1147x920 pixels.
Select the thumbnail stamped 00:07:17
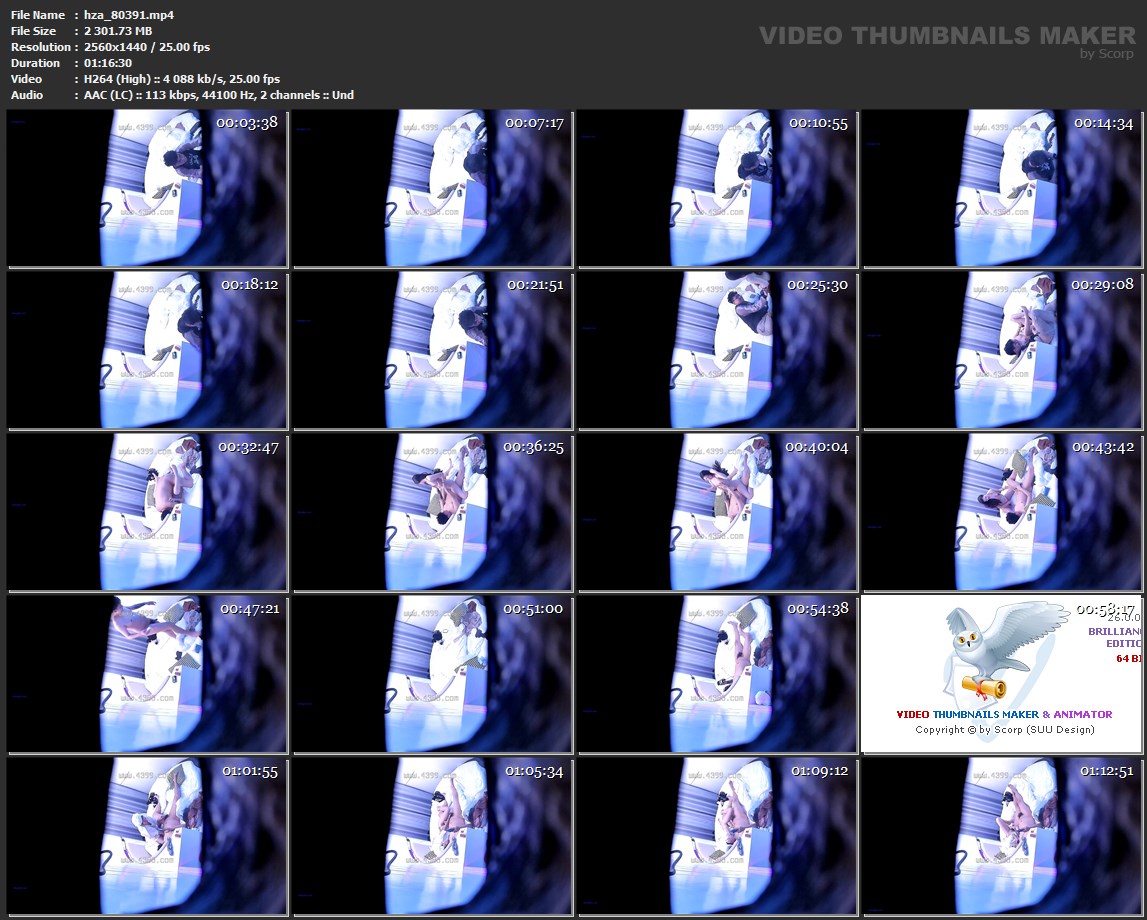432,189
